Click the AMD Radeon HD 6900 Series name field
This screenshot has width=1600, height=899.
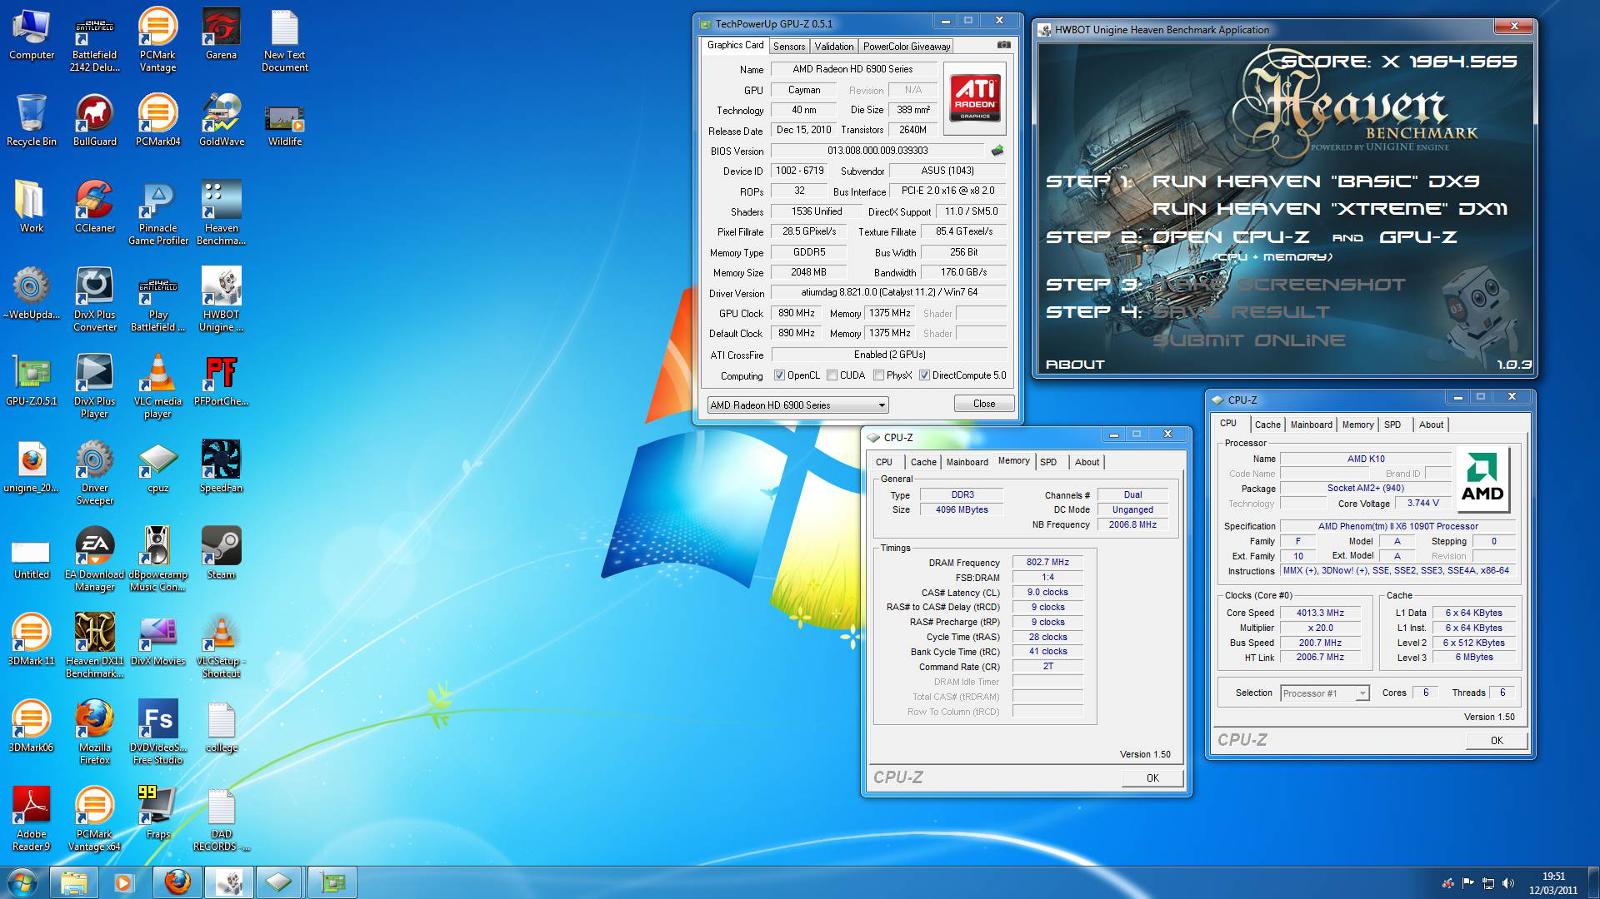pyautogui.click(x=852, y=69)
